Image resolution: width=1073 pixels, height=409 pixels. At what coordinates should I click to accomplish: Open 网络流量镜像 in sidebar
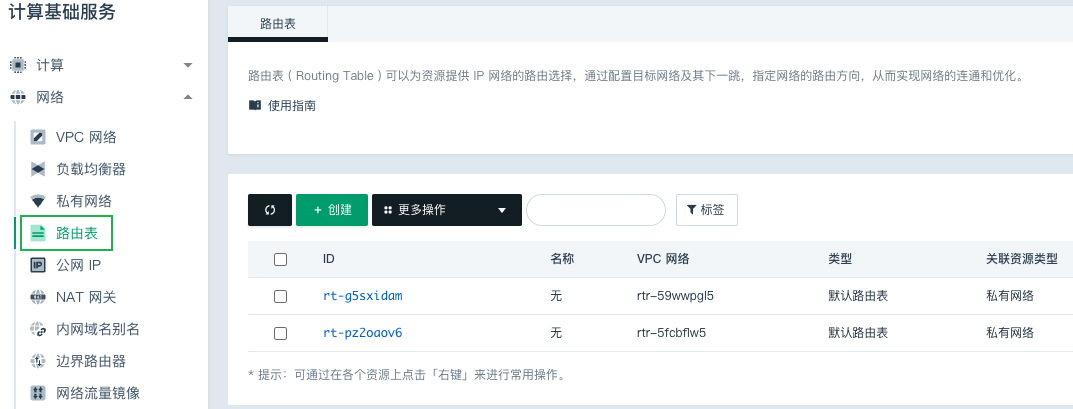click(x=98, y=393)
